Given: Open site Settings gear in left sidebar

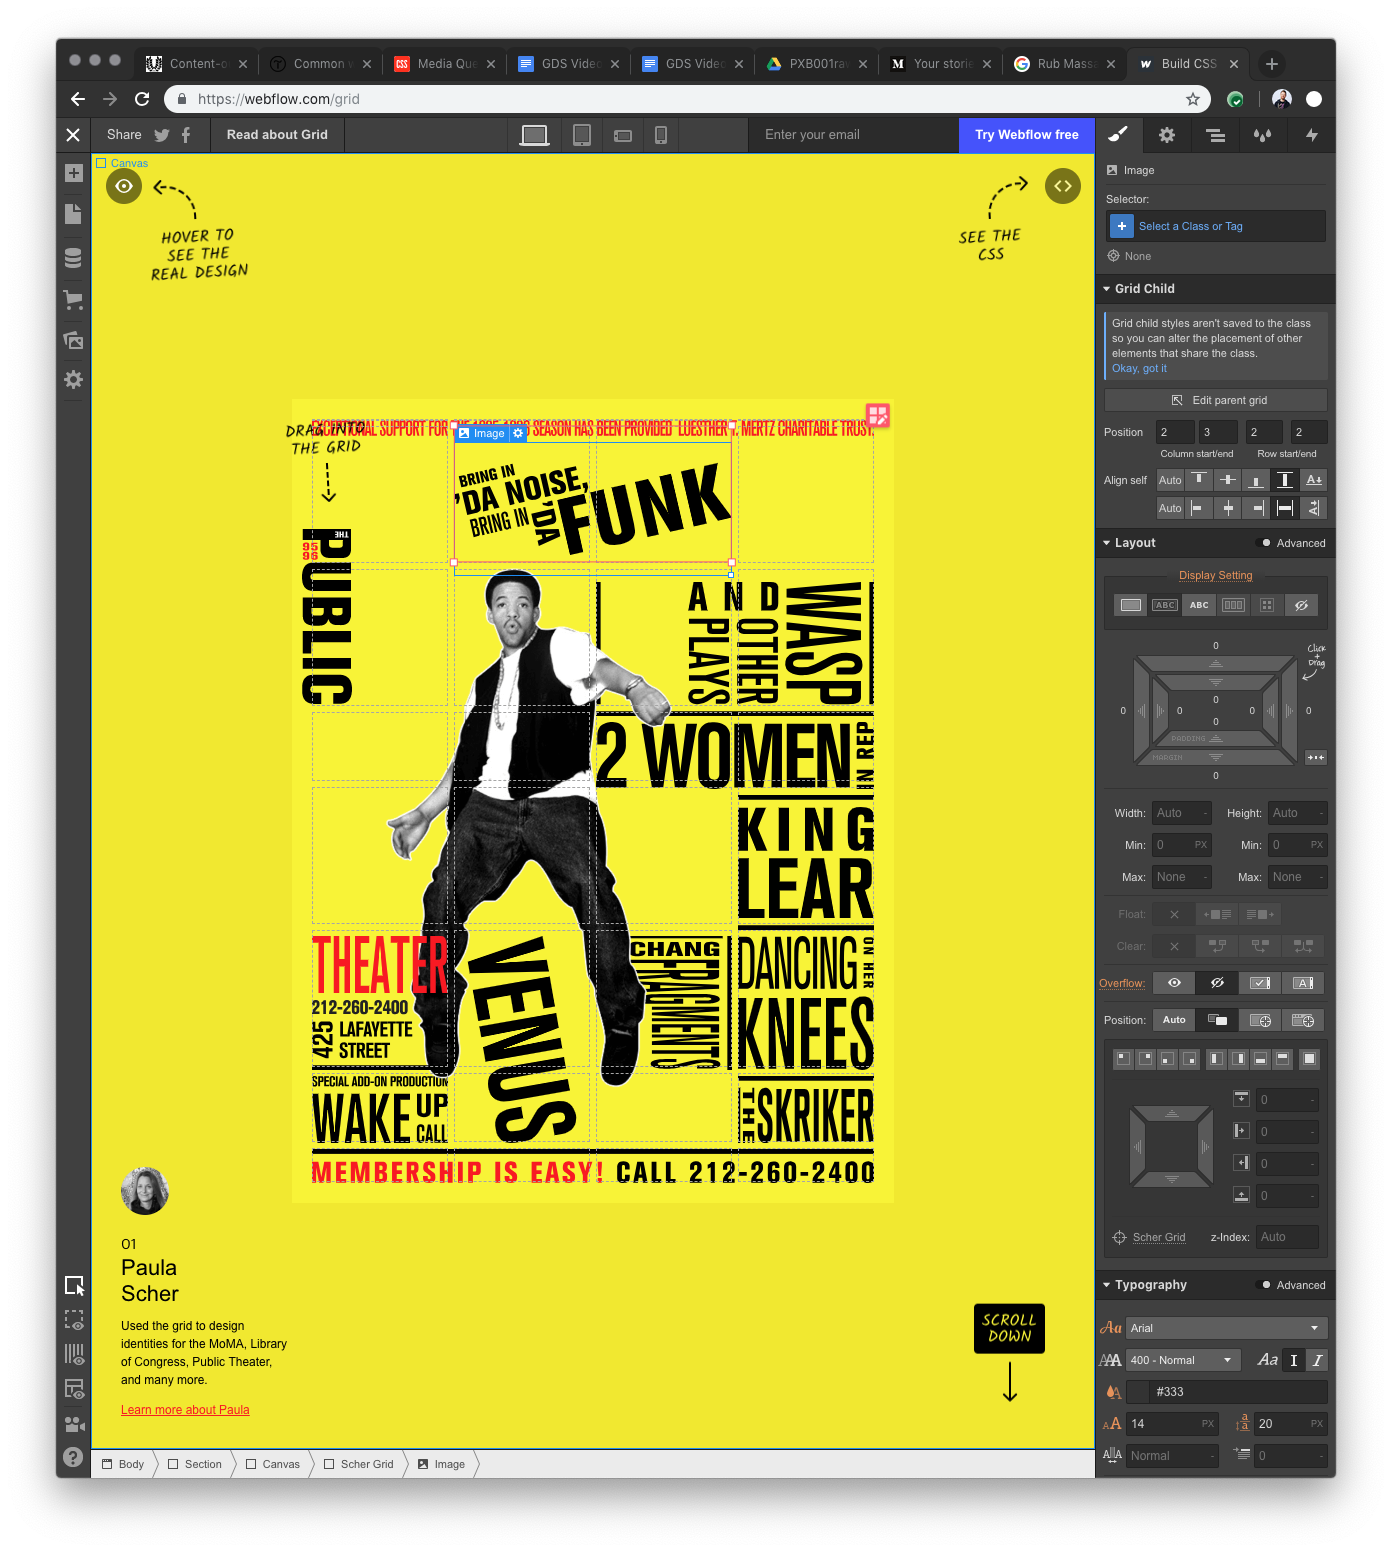Looking at the screenshot, I should click(x=73, y=380).
